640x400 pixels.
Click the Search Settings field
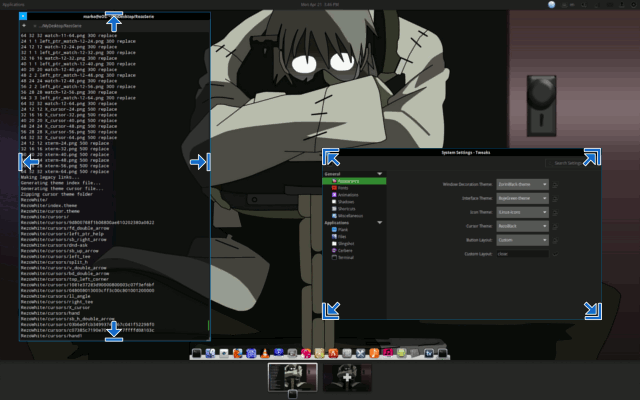(570, 163)
